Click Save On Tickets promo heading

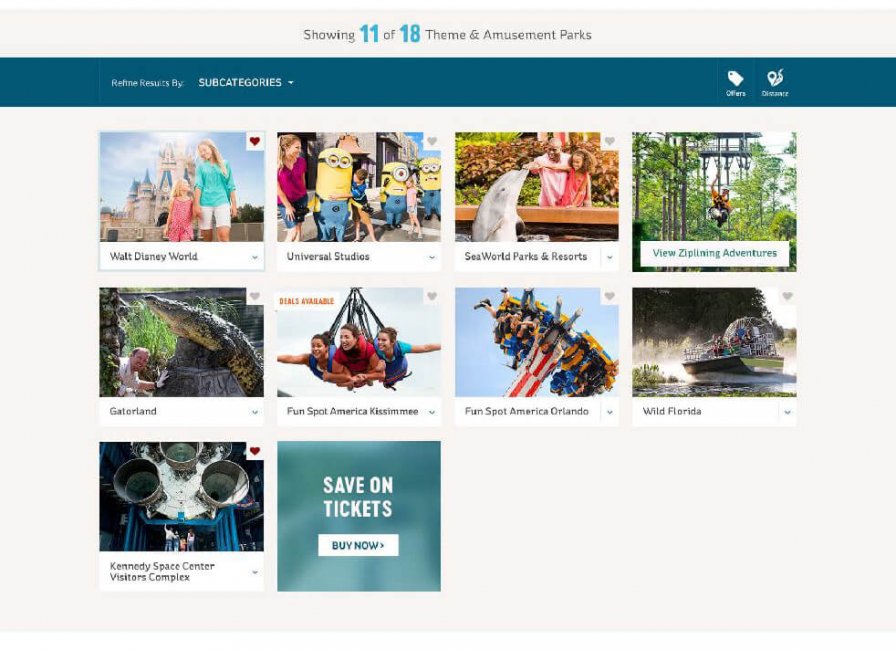tap(358, 497)
